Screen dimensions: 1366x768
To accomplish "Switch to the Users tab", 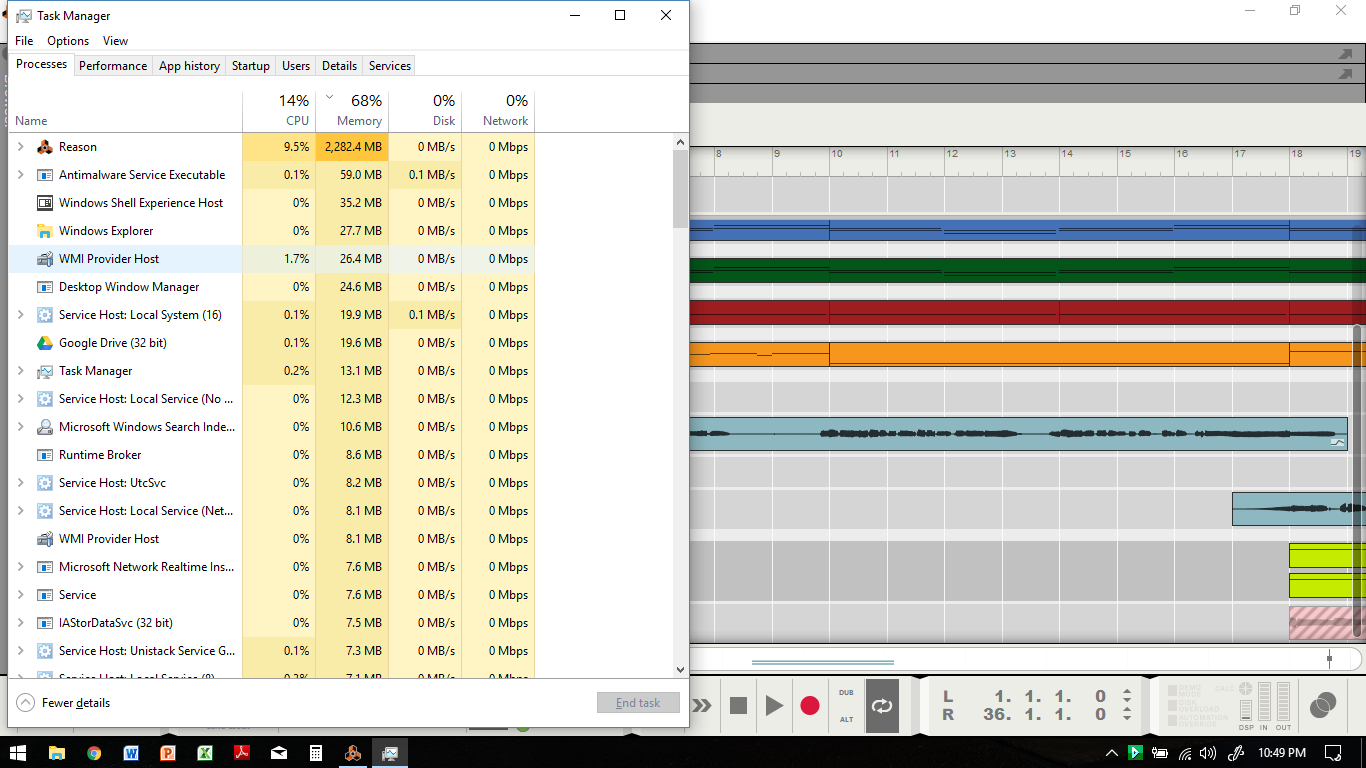I will [x=296, y=66].
